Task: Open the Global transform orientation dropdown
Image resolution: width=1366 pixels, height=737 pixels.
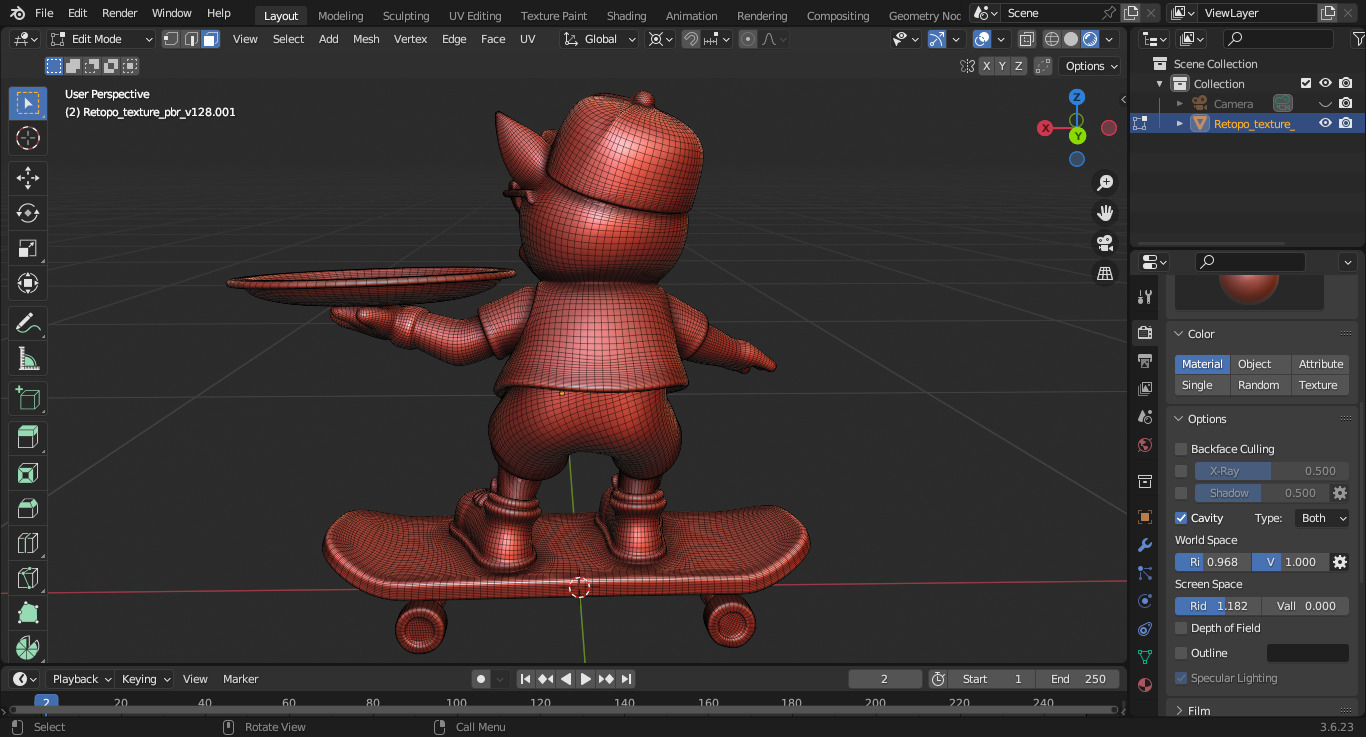Action: click(599, 39)
